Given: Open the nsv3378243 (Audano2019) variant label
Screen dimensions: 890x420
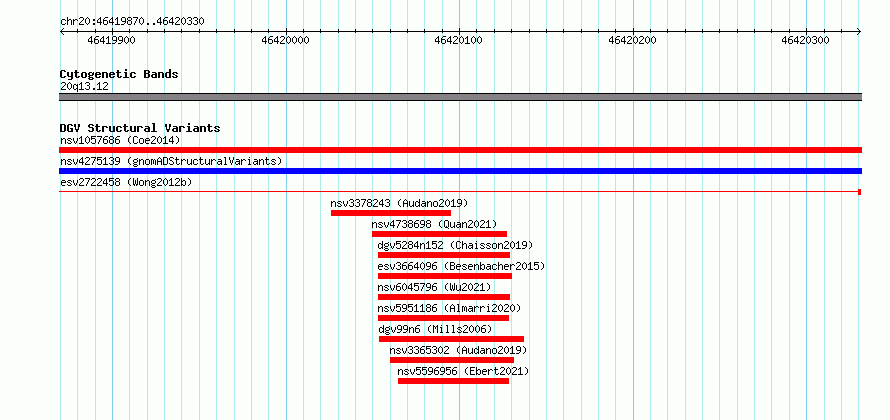Looking at the screenshot, I should pyautogui.click(x=399, y=203).
